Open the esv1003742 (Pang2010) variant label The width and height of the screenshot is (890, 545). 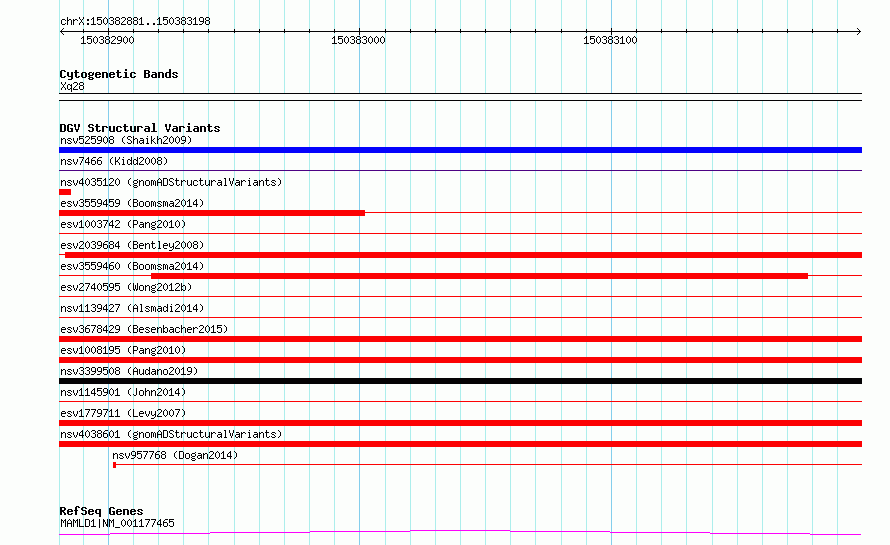tap(123, 224)
